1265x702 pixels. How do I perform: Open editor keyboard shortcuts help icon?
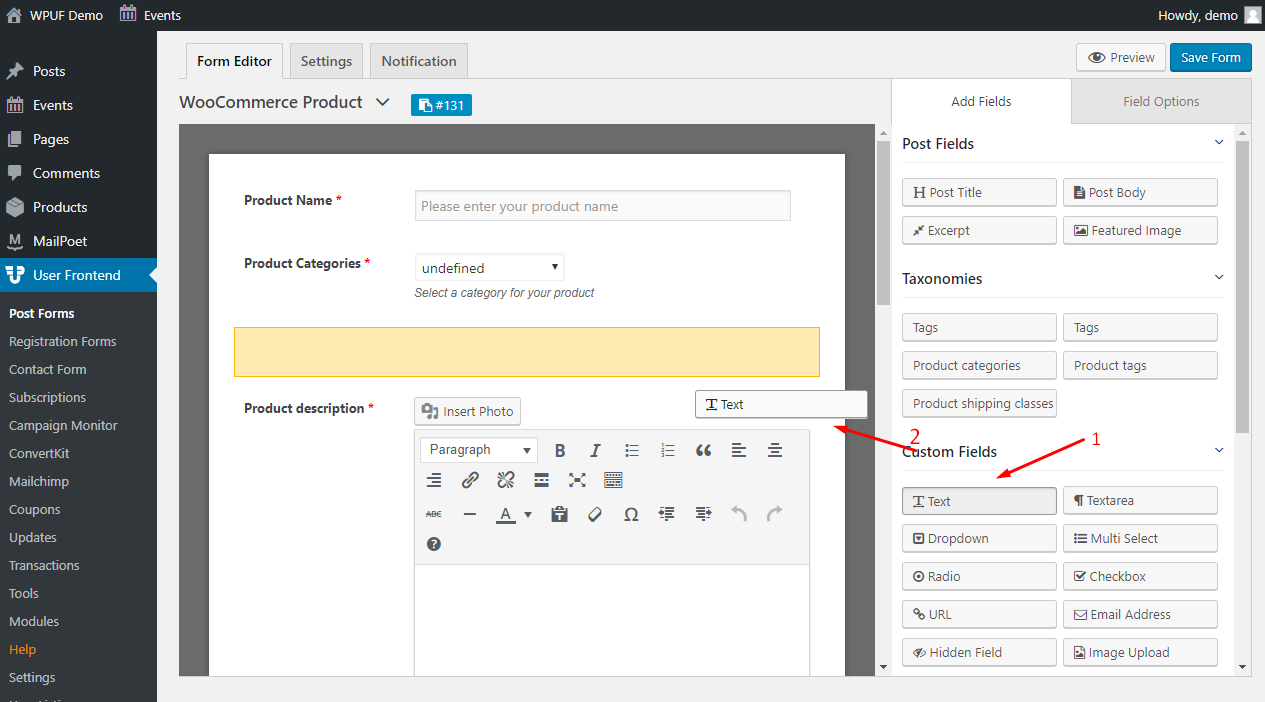point(434,544)
